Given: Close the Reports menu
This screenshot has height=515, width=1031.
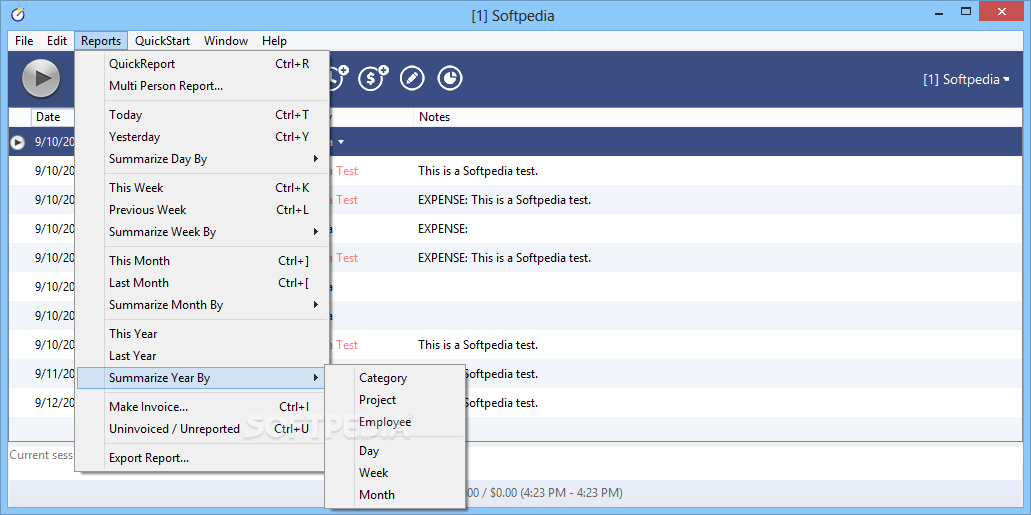Looking at the screenshot, I should click(x=101, y=41).
